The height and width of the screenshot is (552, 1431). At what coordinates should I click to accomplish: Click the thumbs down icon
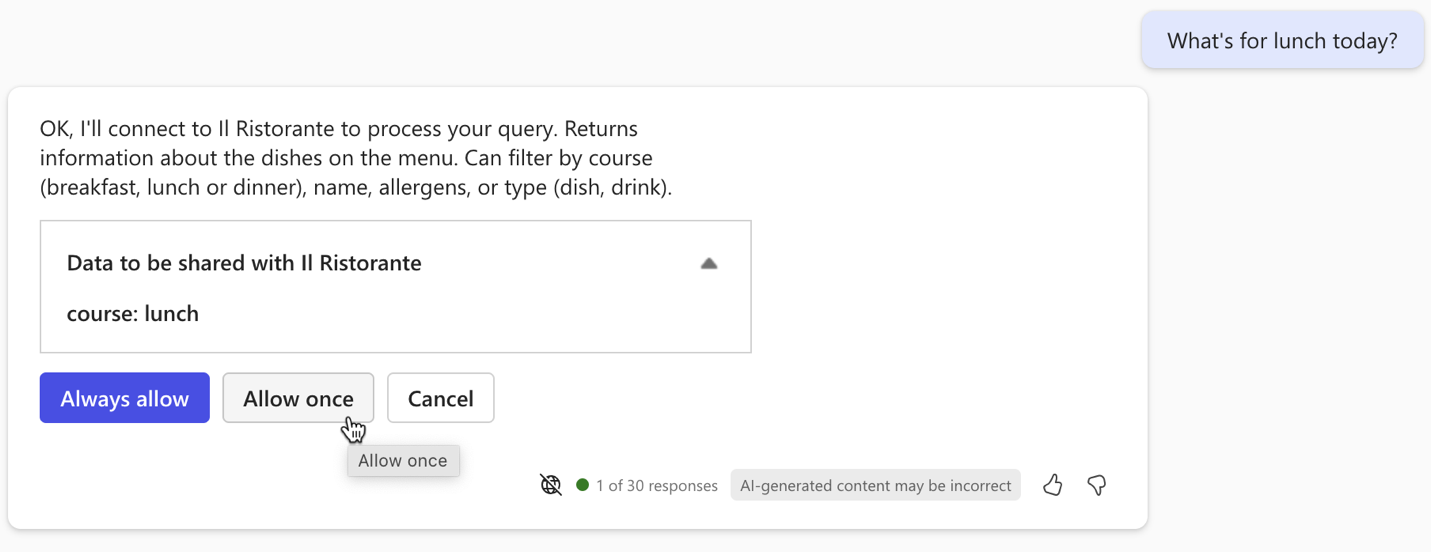[x=1097, y=486]
